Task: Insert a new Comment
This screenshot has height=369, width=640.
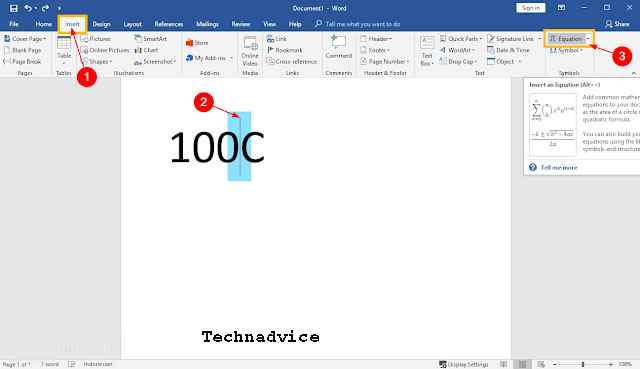Action: click(x=338, y=47)
